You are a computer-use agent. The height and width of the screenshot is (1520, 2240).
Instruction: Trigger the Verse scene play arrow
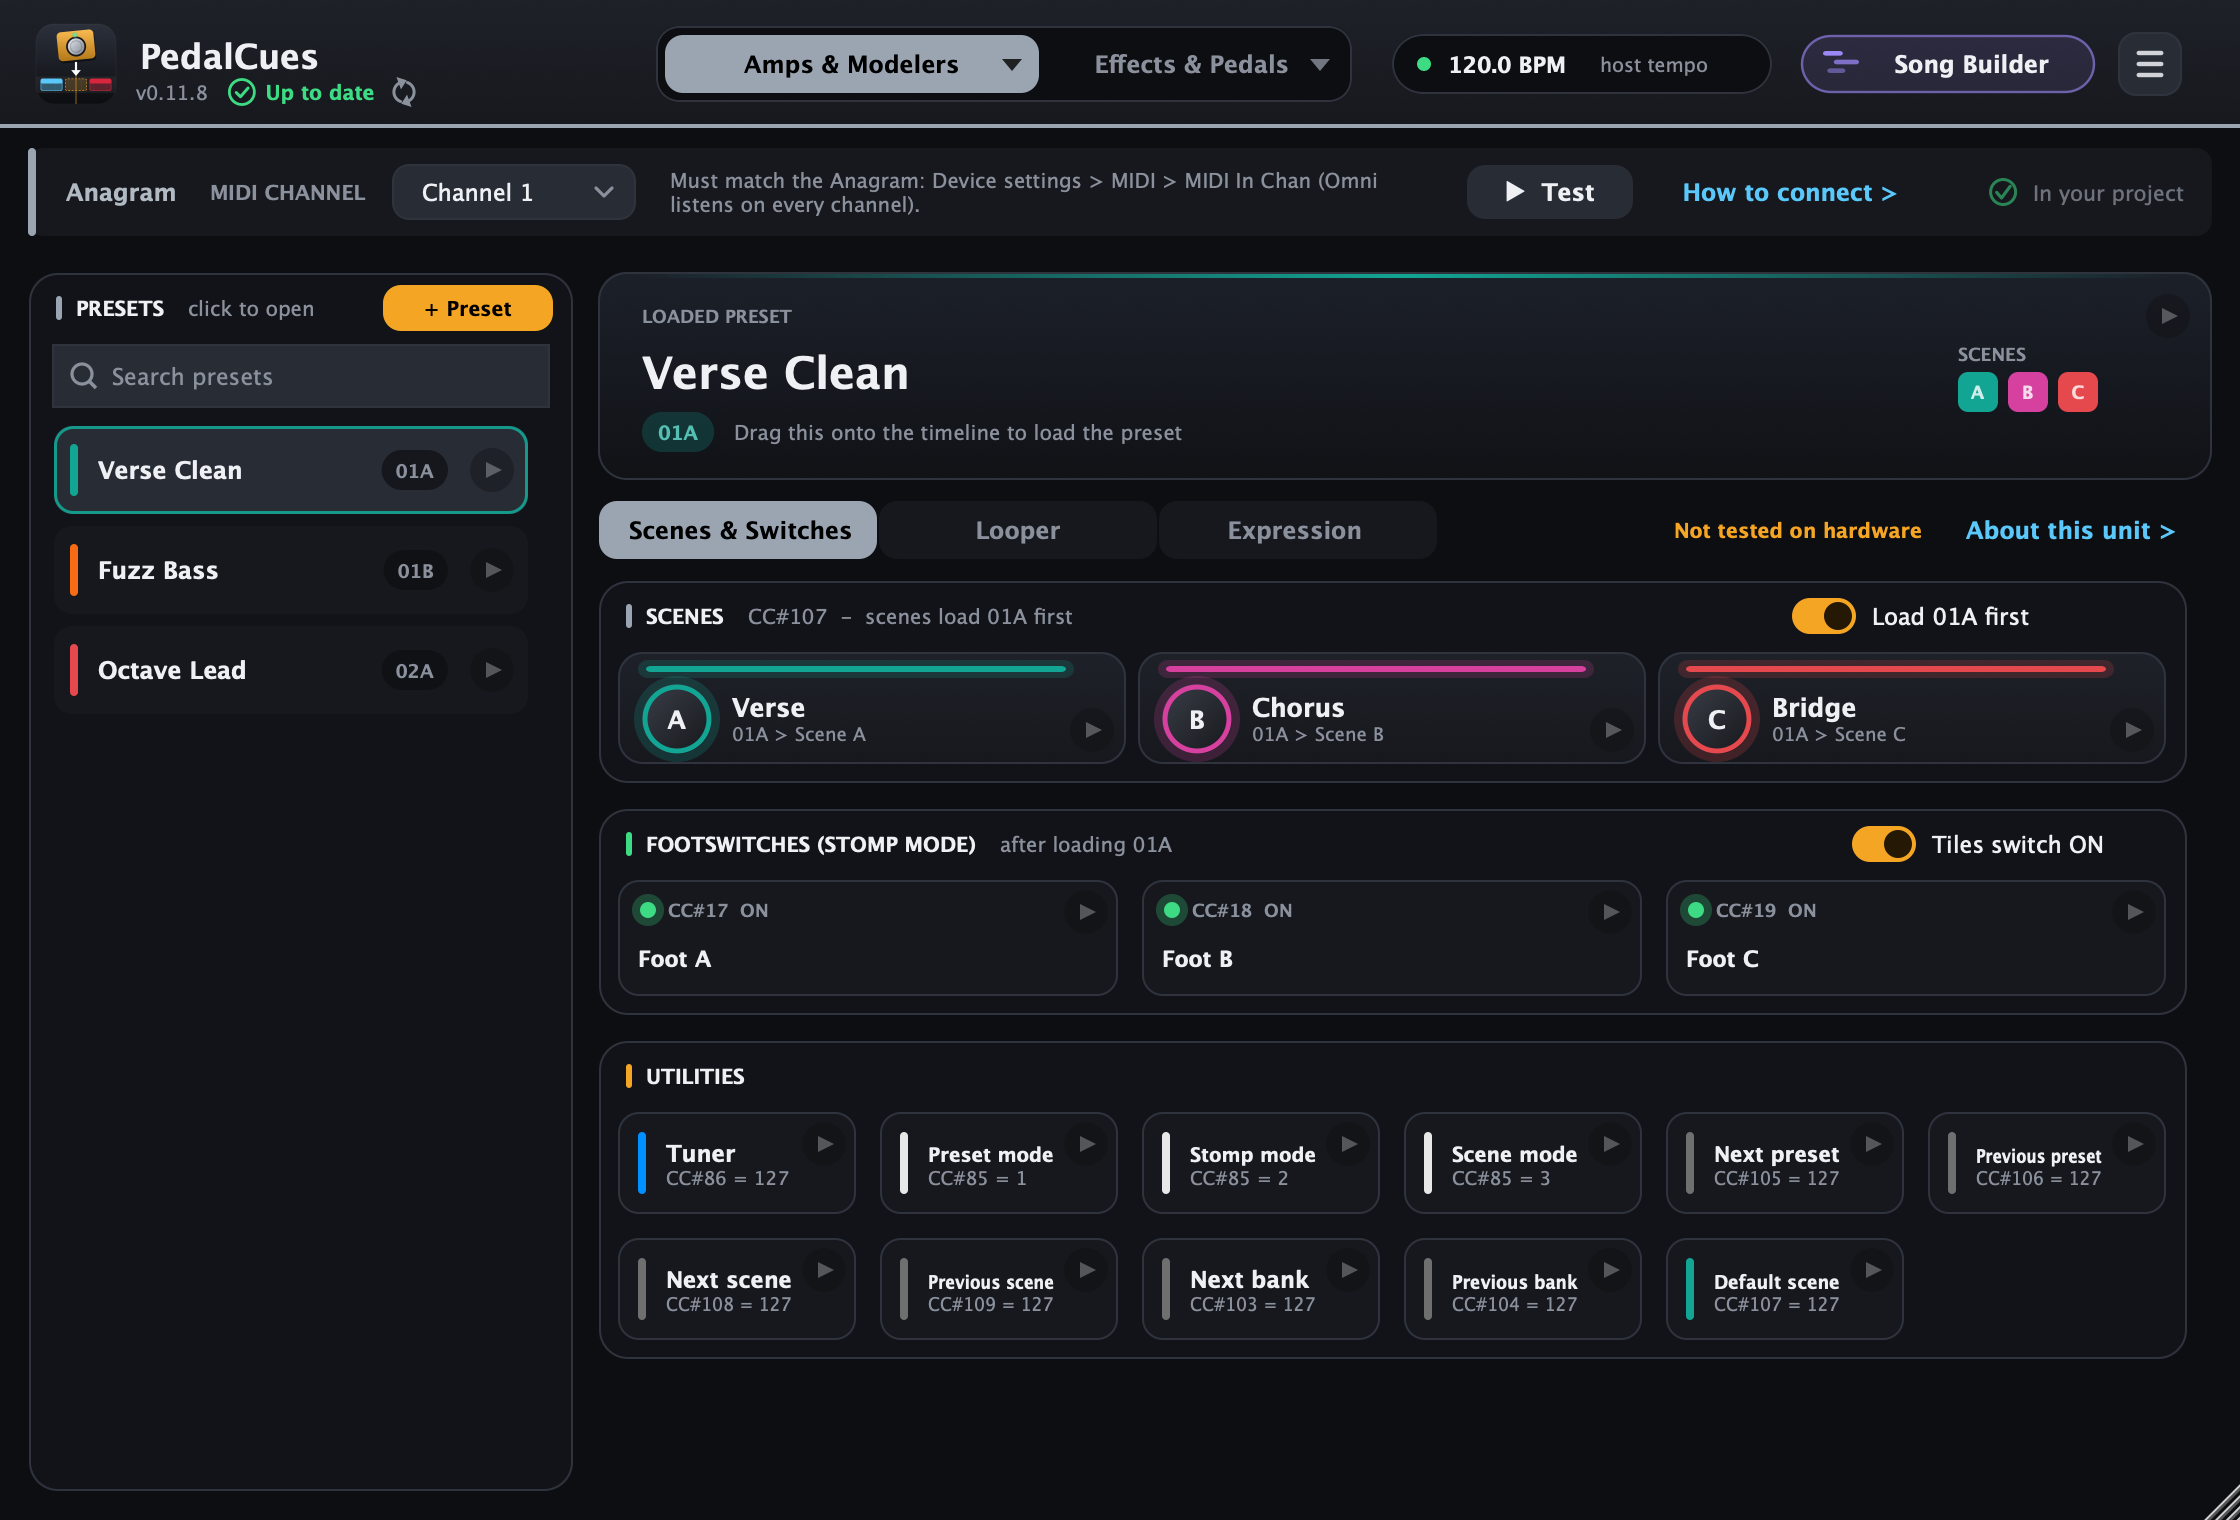pos(1092,730)
